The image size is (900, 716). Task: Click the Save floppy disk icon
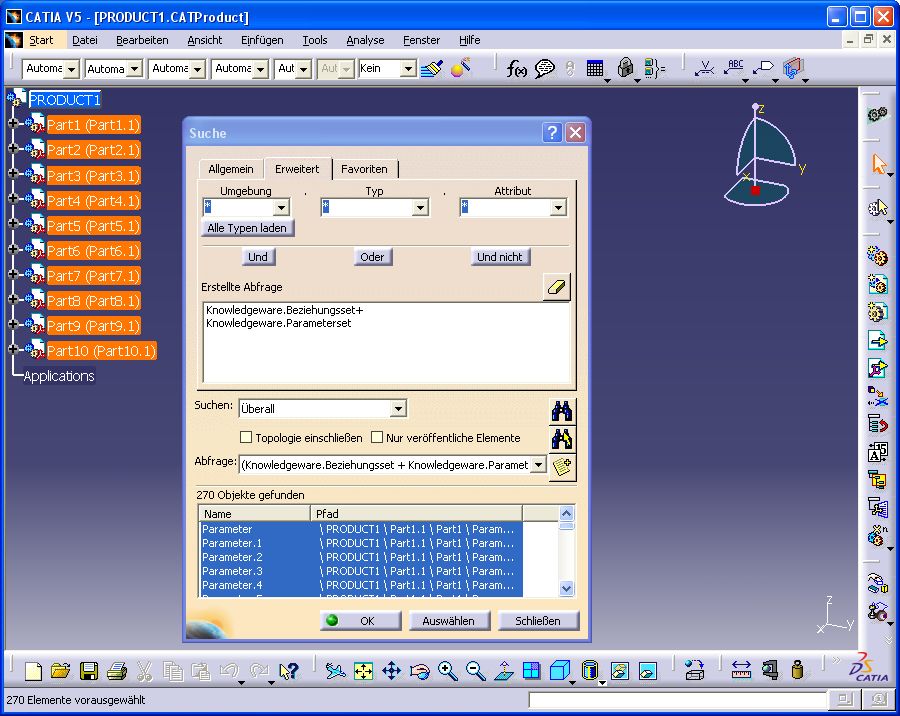pyautogui.click(x=89, y=671)
